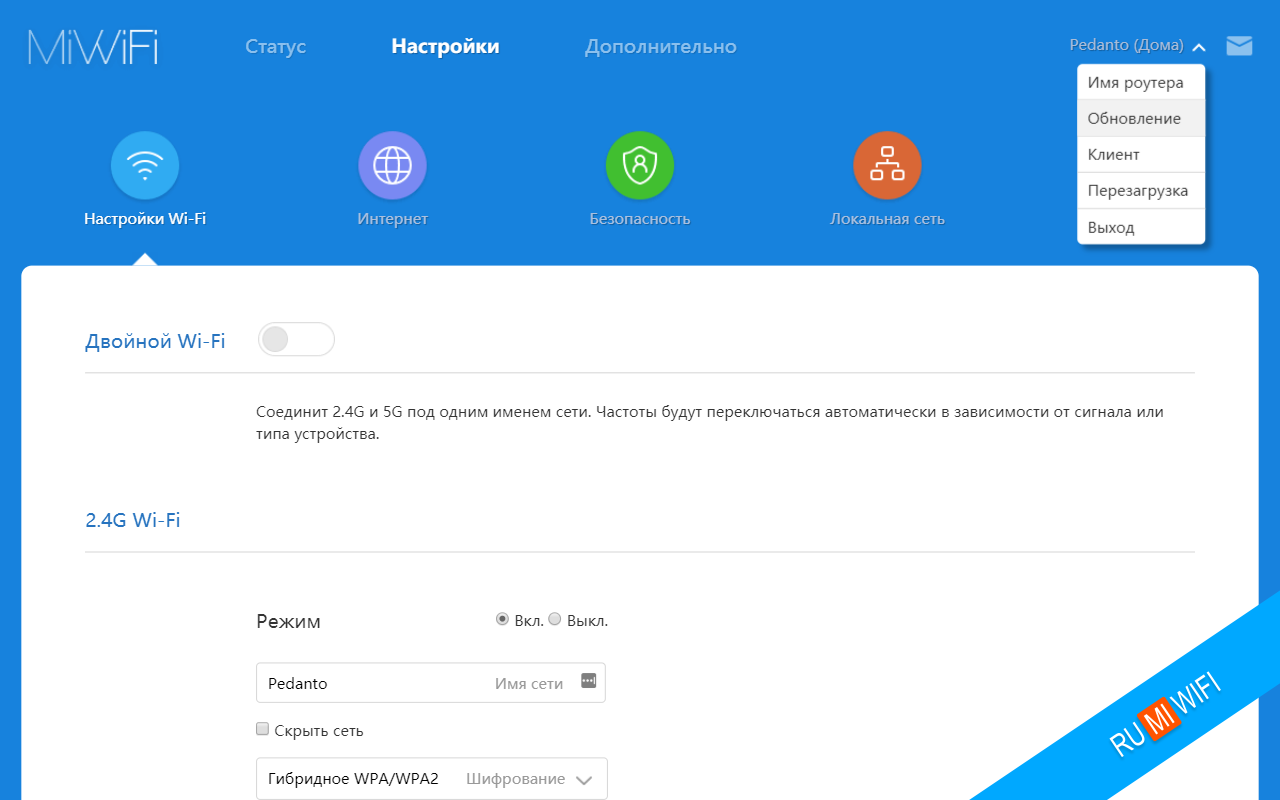Click the network name field with 'Pedanto'

pos(431,683)
